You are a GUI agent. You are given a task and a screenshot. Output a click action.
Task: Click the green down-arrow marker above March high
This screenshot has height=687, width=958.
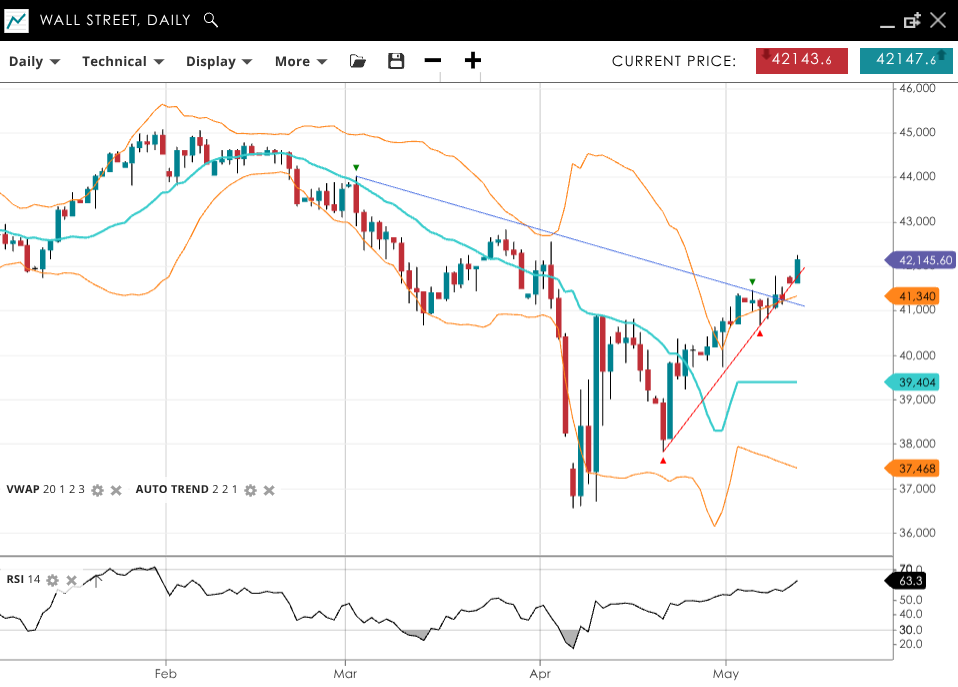356,168
